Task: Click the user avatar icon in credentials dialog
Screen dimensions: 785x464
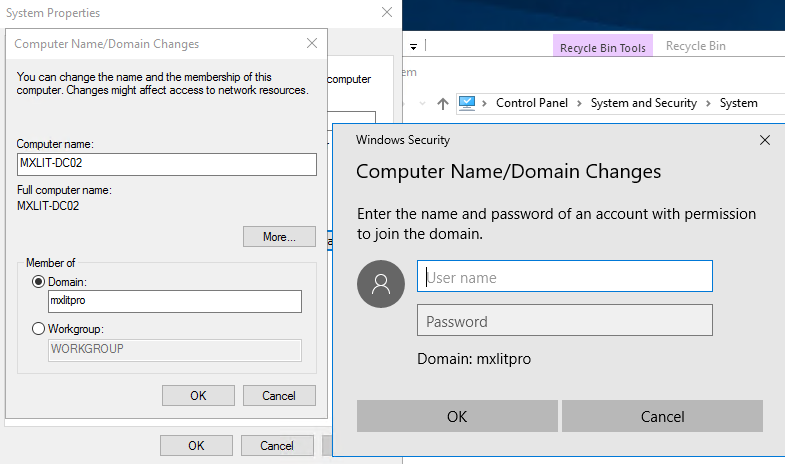Action: tap(381, 285)
